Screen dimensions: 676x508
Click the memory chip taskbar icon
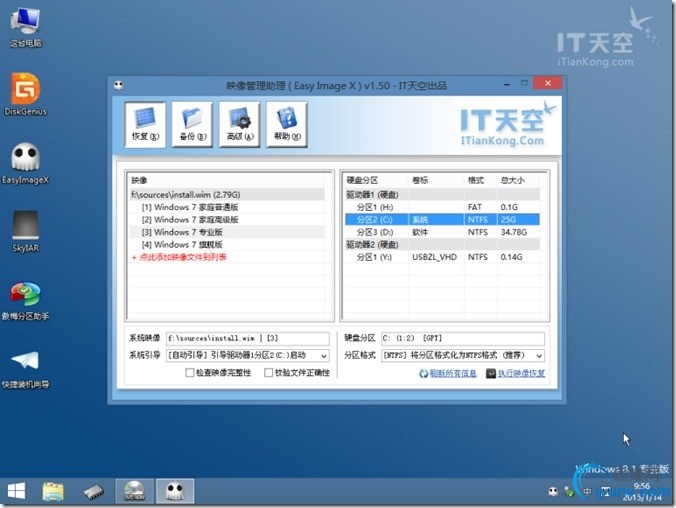click(94, 492)
